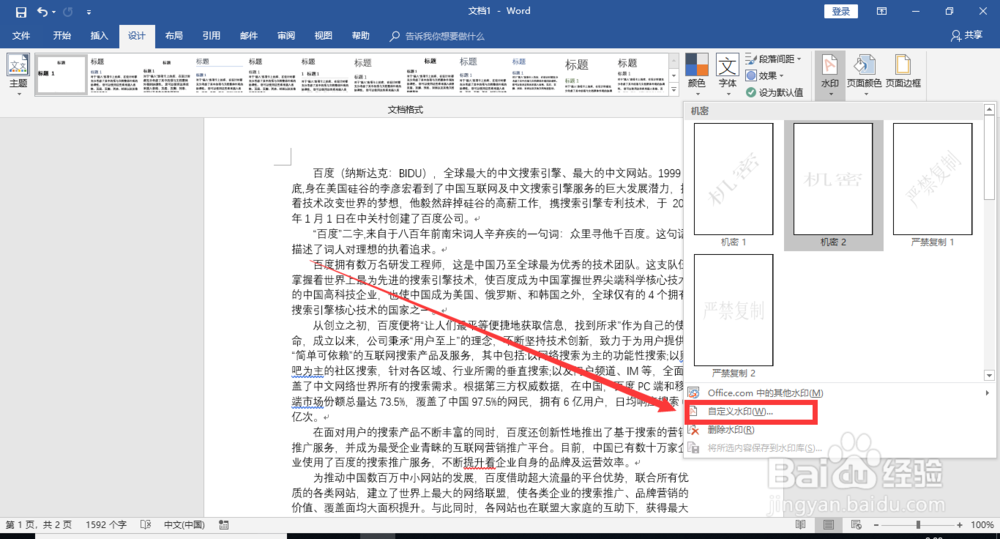Image resolution: width=1000 pixels, height=539 pixels.
Task: Open the 效果 effects dropdown
Action: (765, 75)
